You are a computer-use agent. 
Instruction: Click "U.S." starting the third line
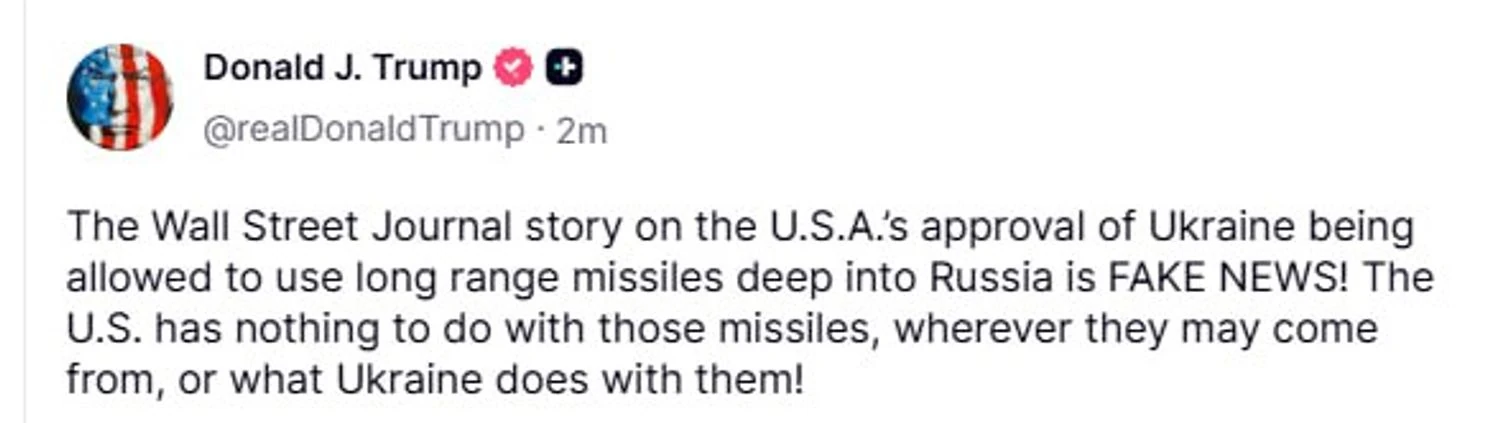[x=106, y=328]
